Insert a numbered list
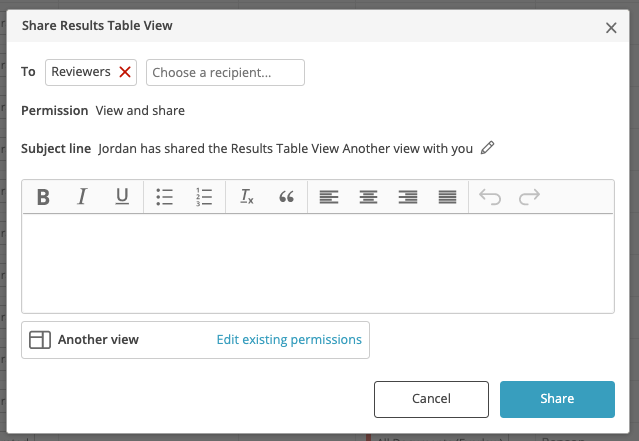 (204, 197)
